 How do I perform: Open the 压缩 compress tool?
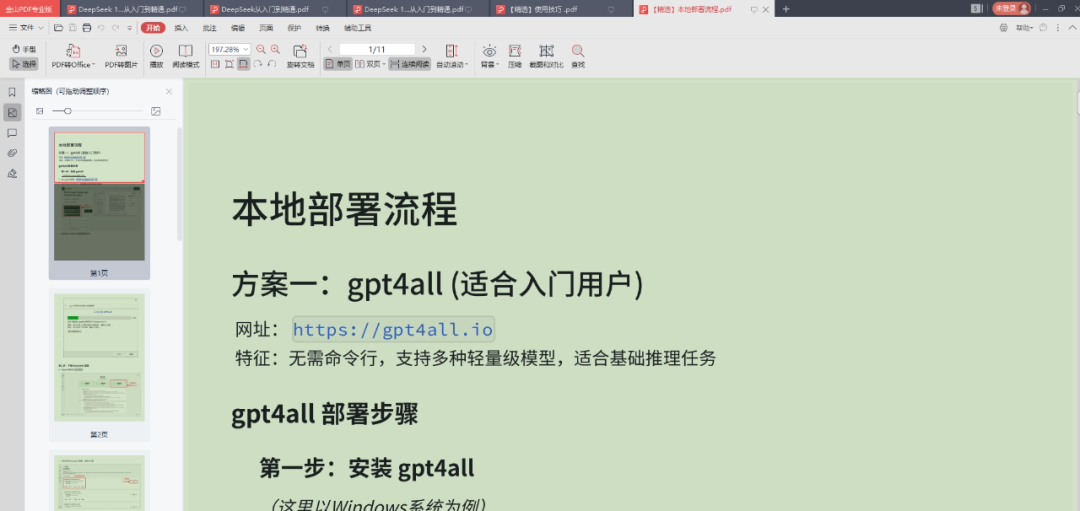coord(515,56)
